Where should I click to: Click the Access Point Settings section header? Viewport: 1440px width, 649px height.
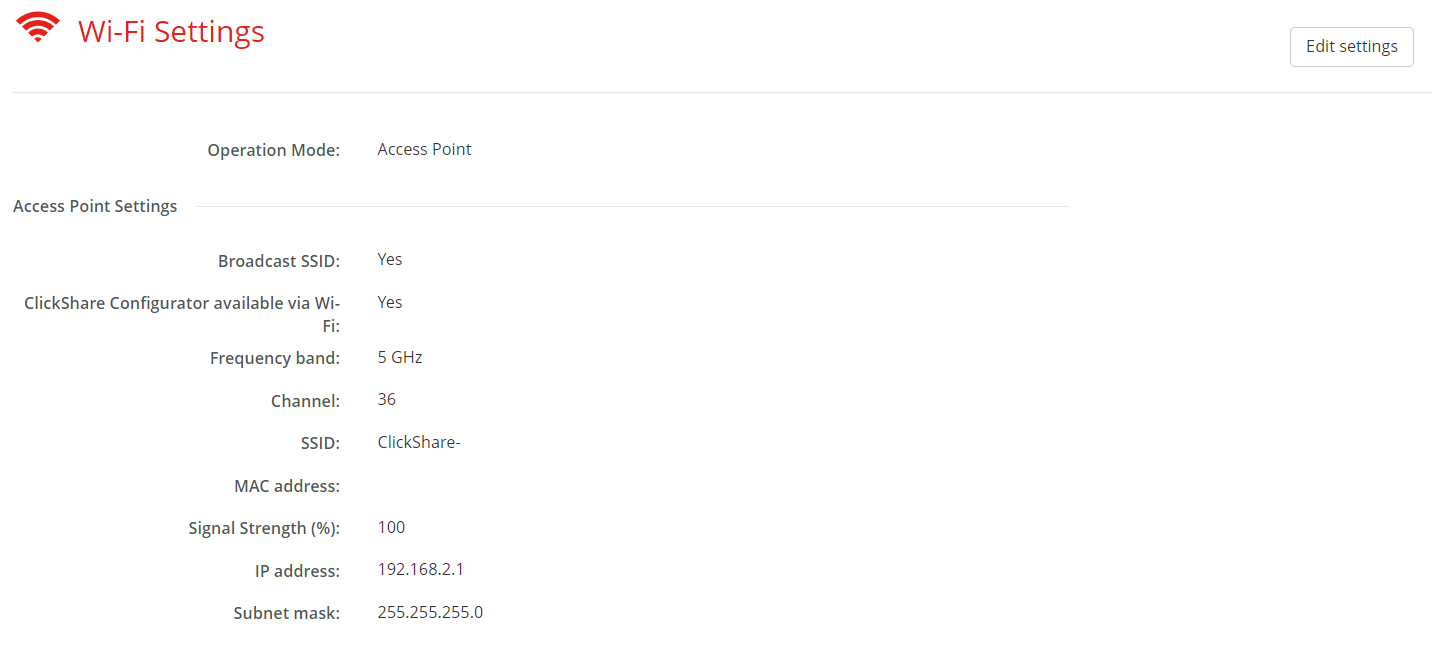95,206
